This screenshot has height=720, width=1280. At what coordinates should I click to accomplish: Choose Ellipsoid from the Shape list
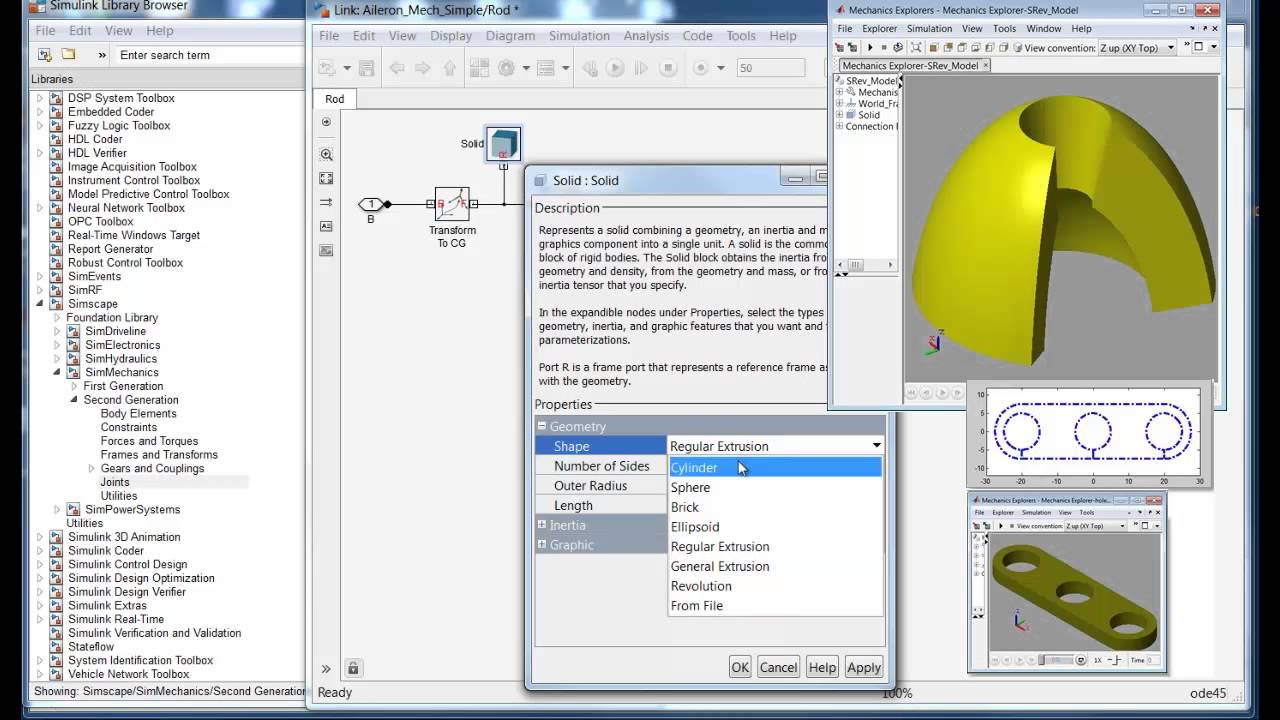coord(776,527)
